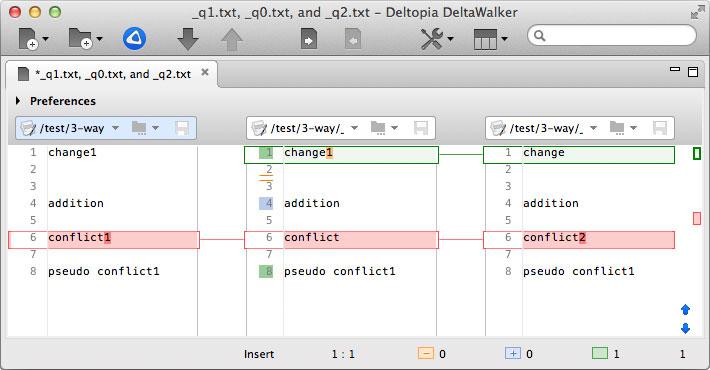
Task: Click the 1 : 1 cursor position indicator
Action: tap(343, 354)
